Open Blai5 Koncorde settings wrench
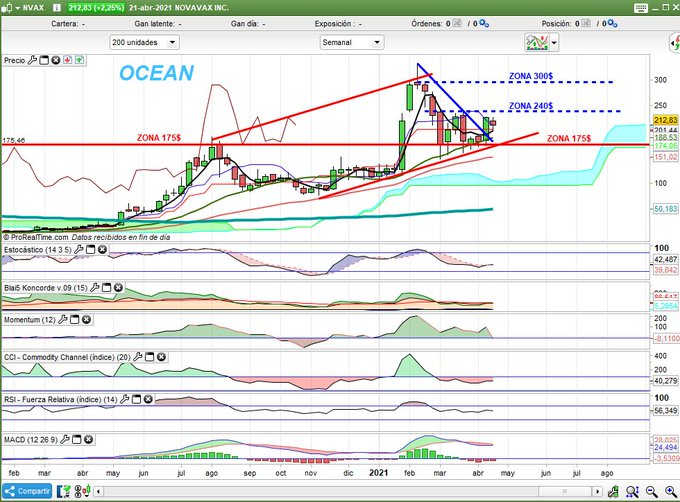 (x=95, y=287)
